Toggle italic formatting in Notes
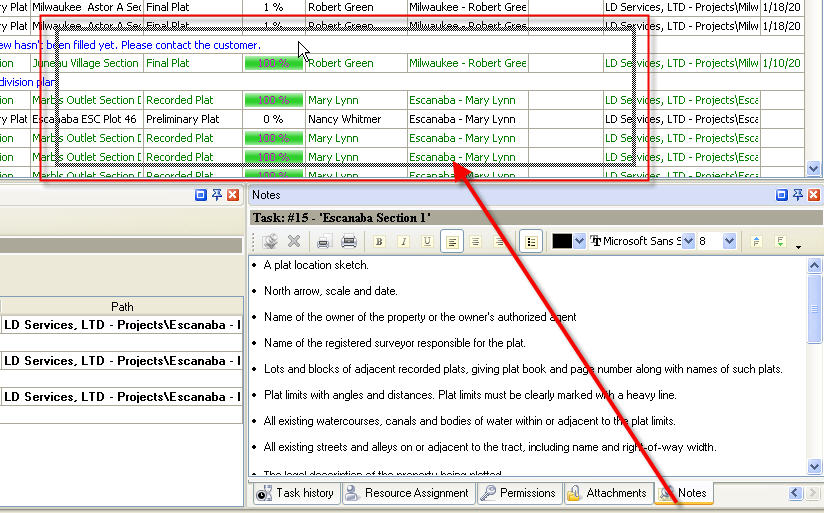Screen dimensions: 824x513 click(403, 241)
